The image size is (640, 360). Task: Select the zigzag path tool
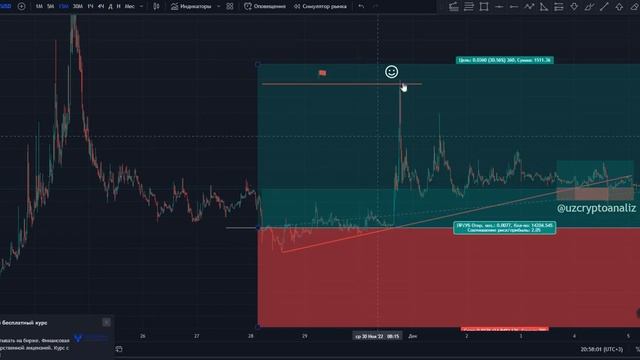pos(529,7)
